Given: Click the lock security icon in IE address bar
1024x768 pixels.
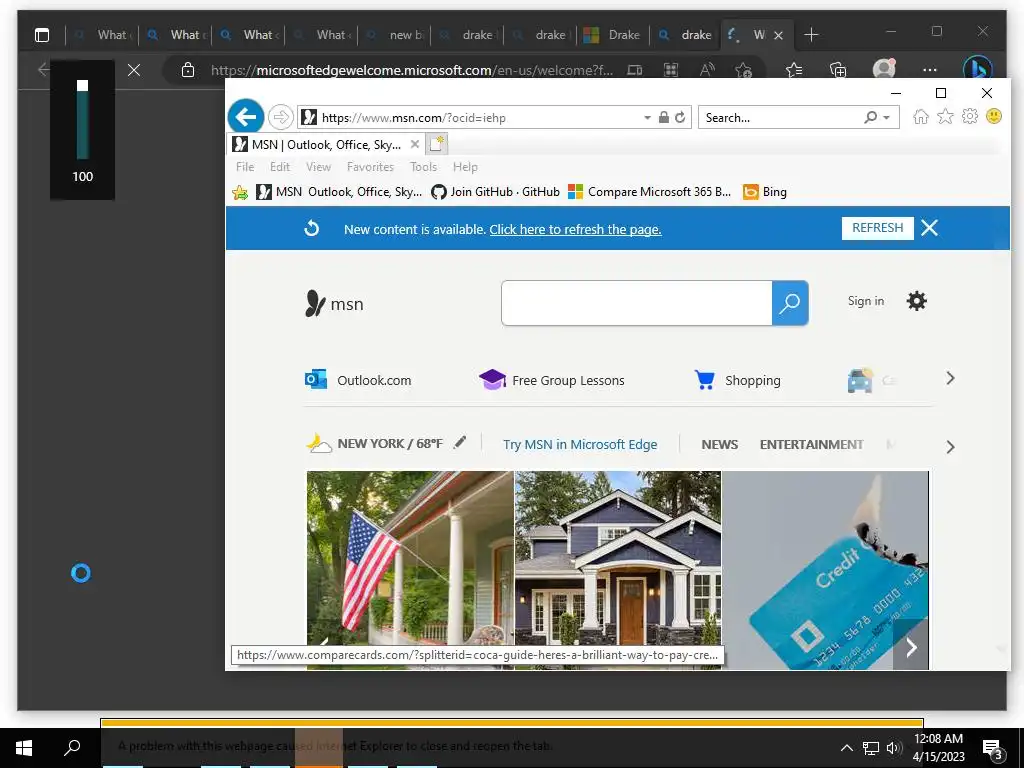Looking at the screenshot, I should [x=664, y=118].
